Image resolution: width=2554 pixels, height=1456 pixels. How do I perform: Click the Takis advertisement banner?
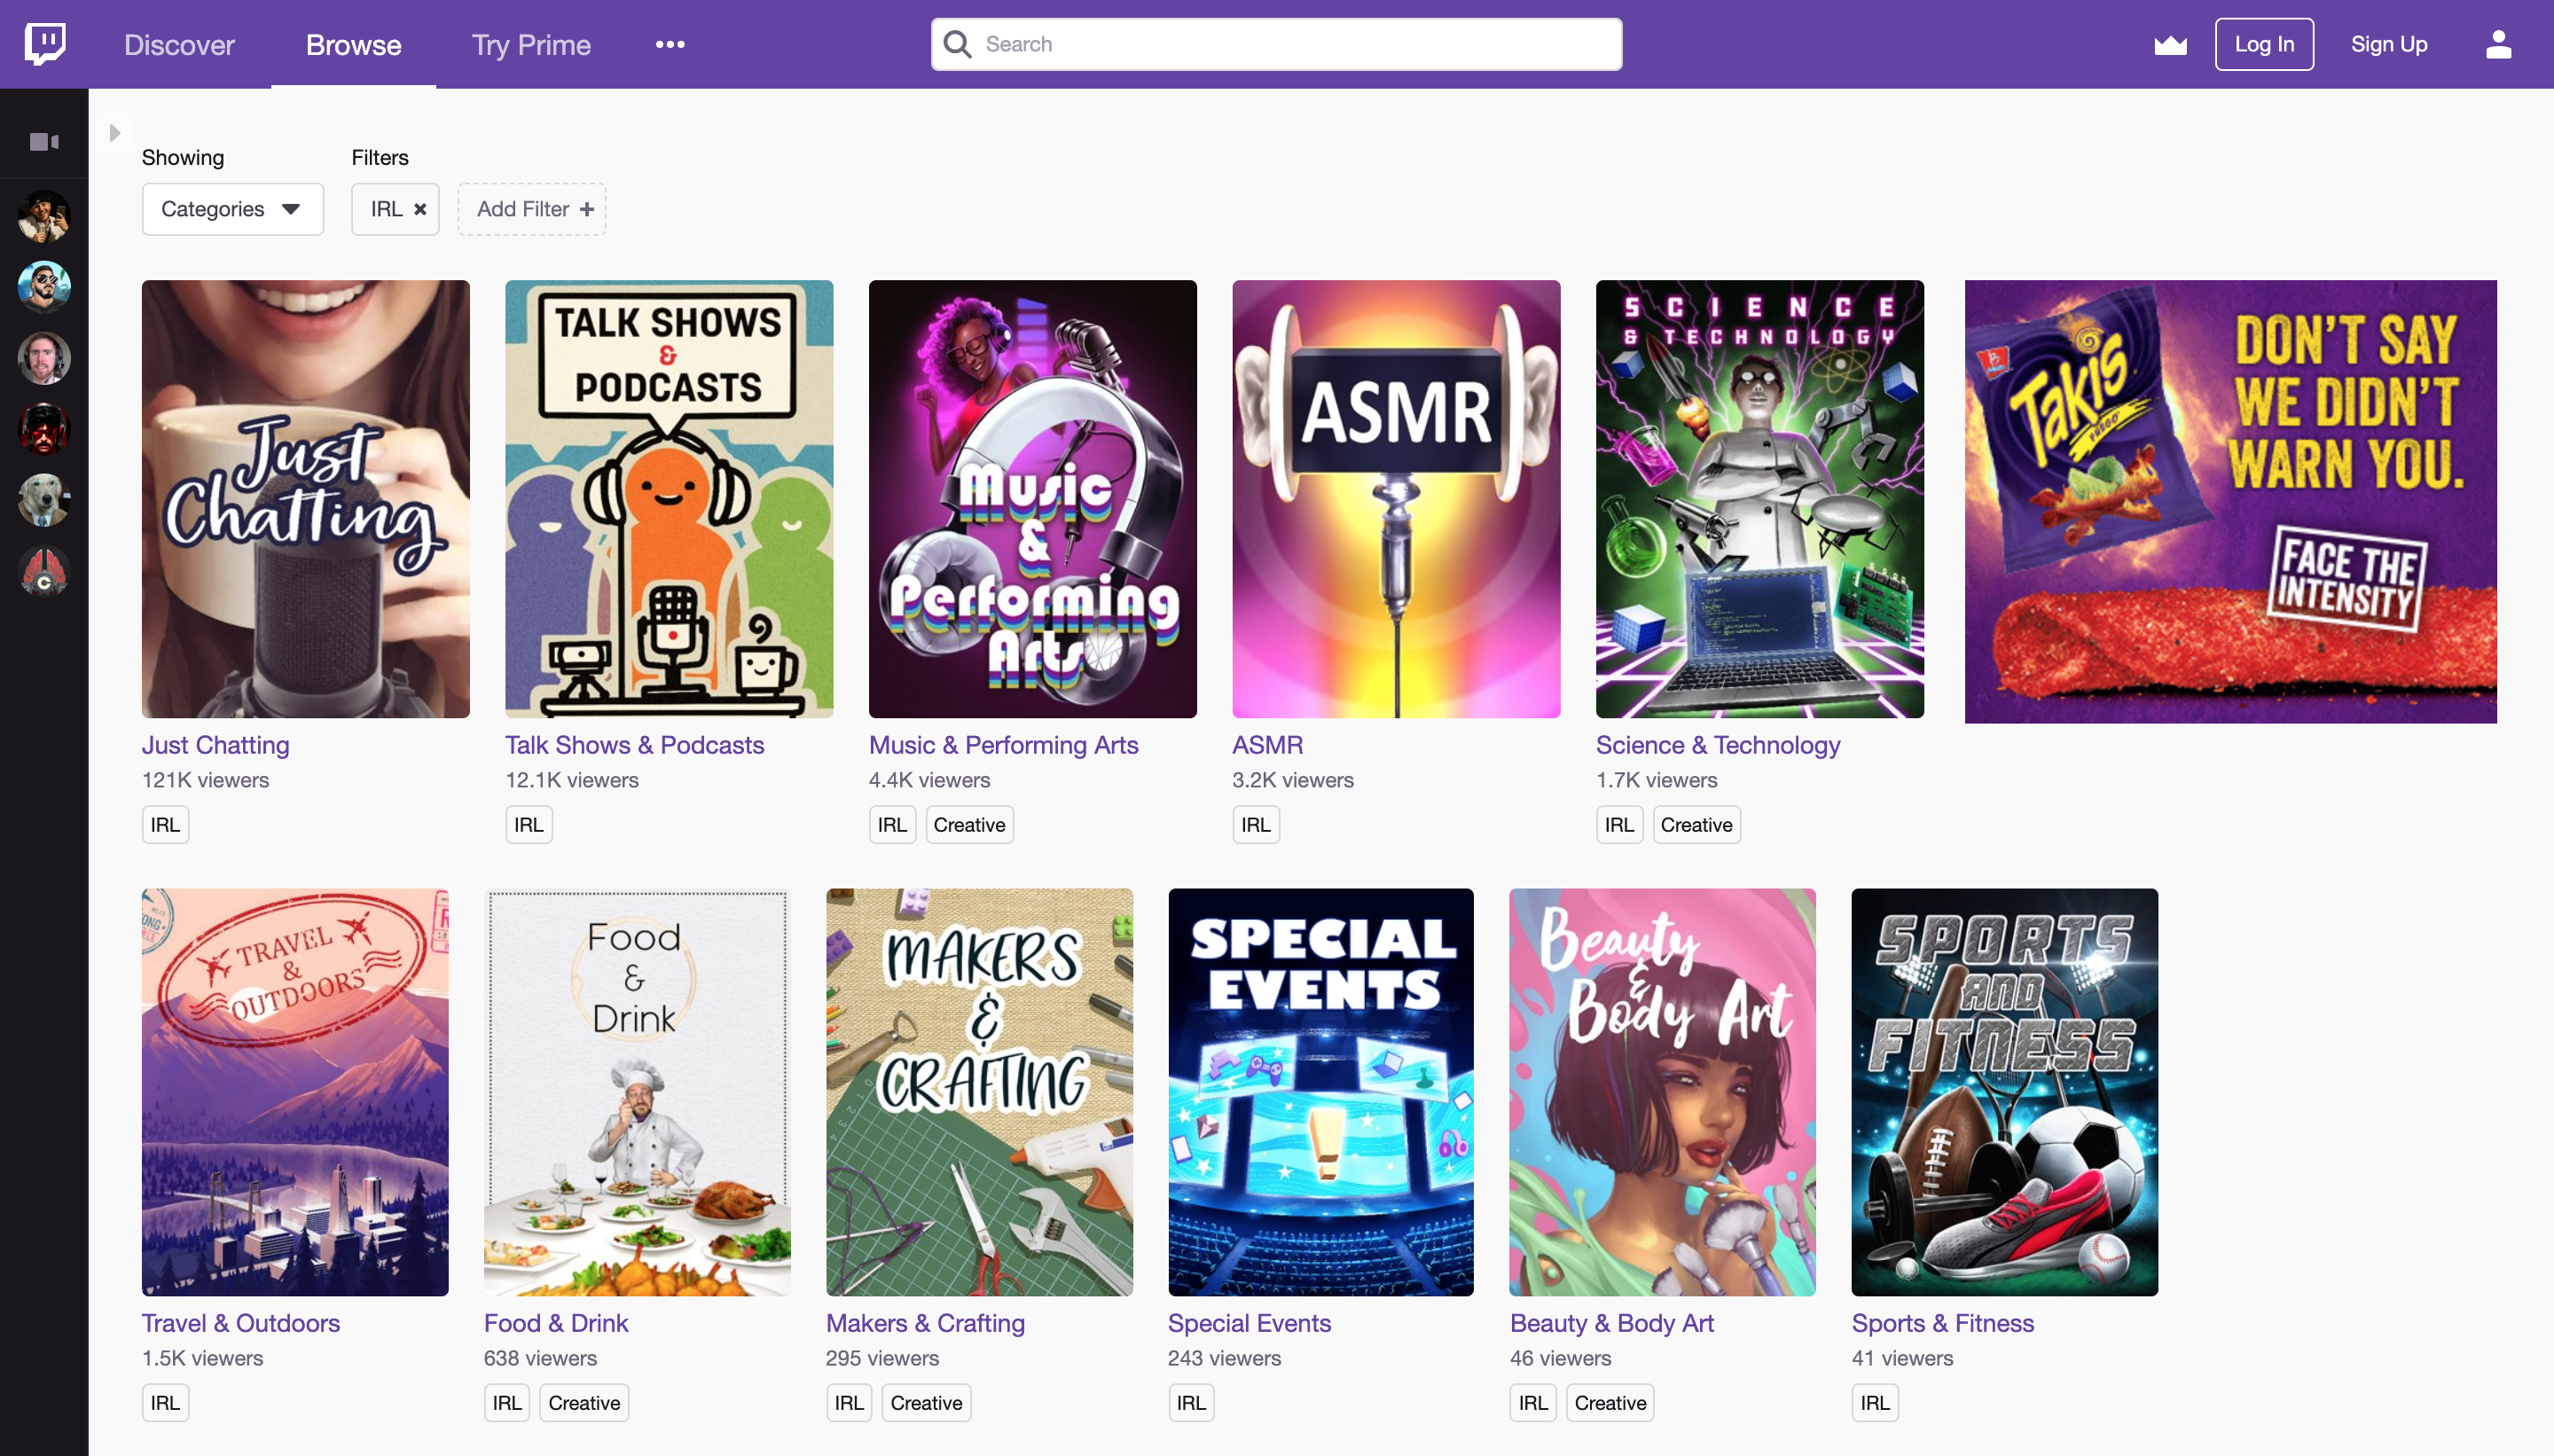pos(2230,501)
